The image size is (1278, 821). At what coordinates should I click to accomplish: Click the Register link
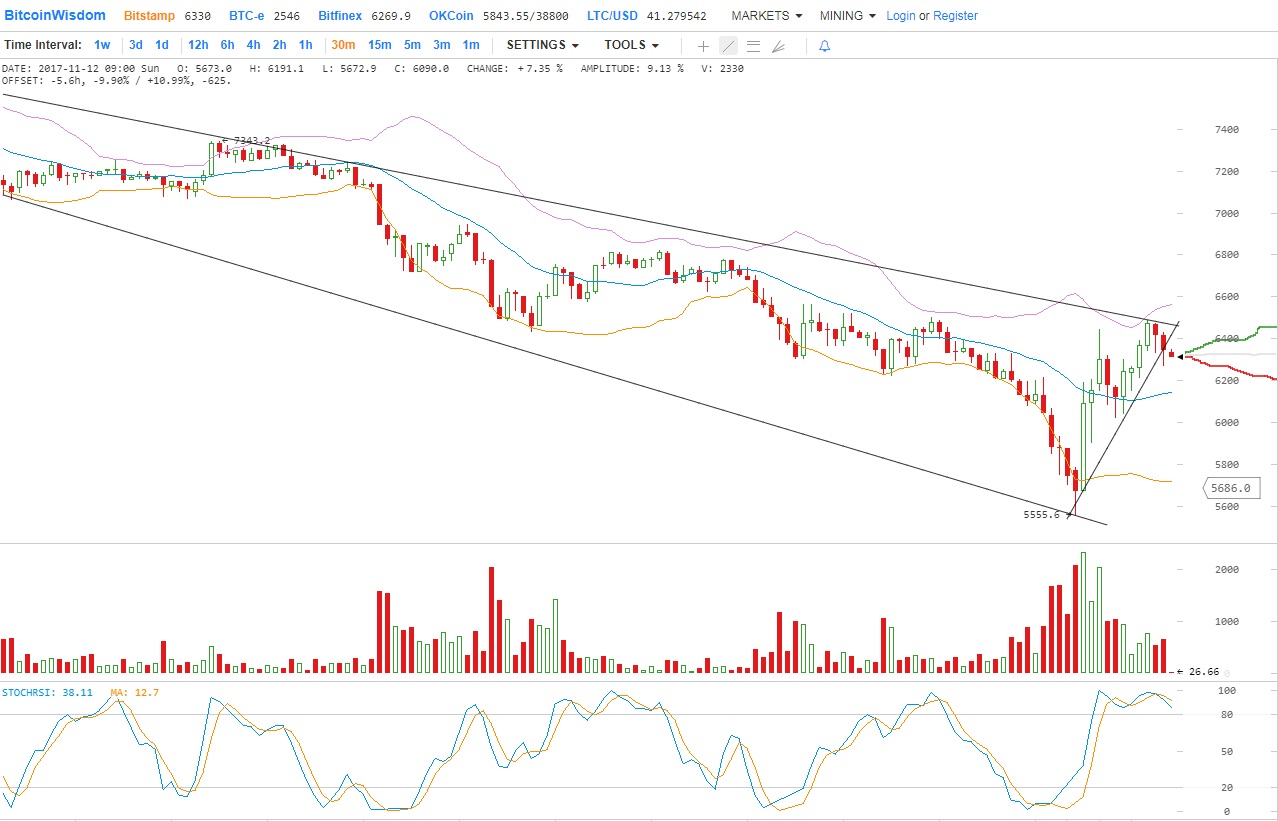pyautogui.click(x=955, y=16)
